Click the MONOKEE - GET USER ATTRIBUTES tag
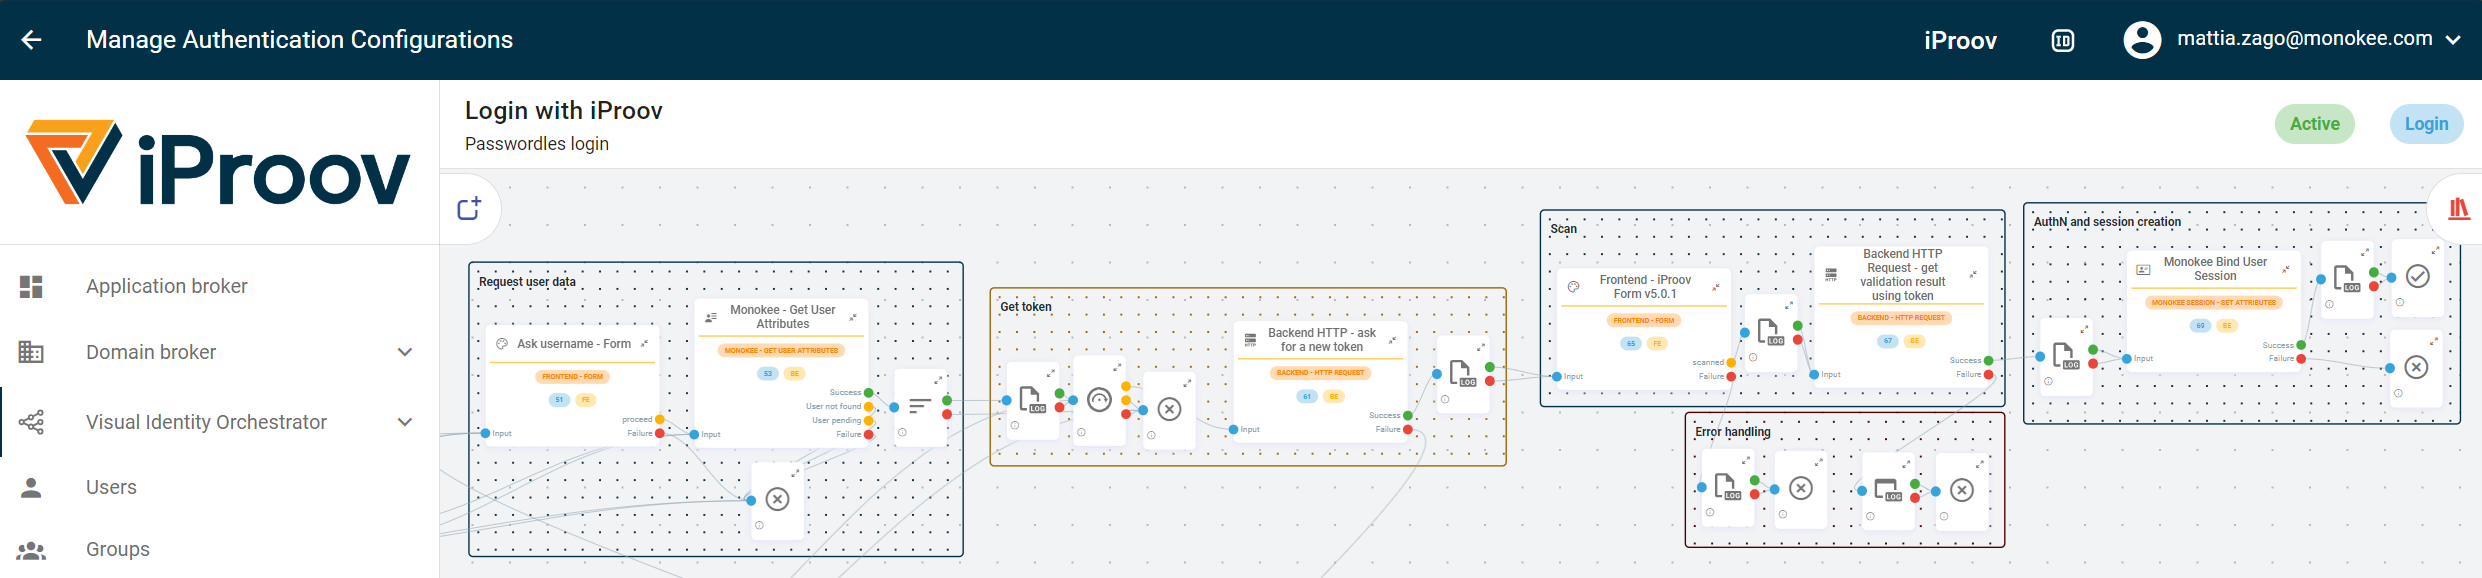The height and width of the screenshot is (578, 2482). (782, 350)
